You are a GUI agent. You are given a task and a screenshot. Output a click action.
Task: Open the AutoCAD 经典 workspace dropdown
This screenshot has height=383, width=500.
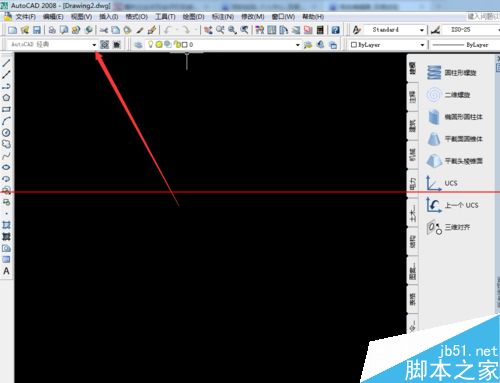point(94,45)
